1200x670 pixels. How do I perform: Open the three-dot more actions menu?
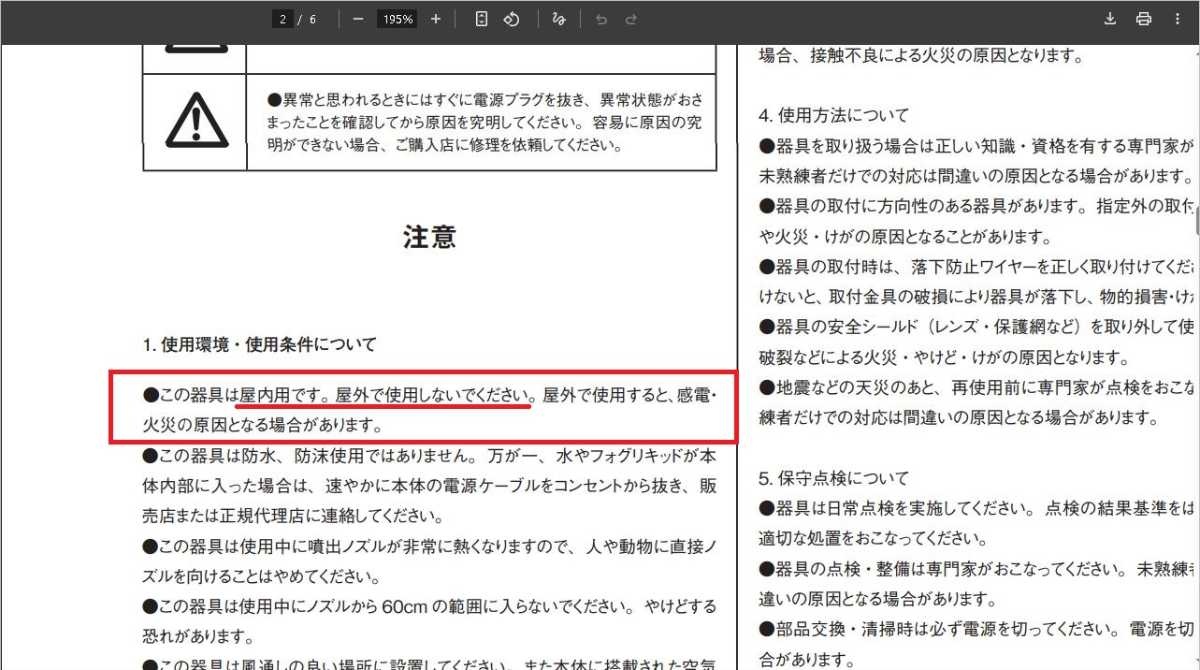coord(1177,19)
